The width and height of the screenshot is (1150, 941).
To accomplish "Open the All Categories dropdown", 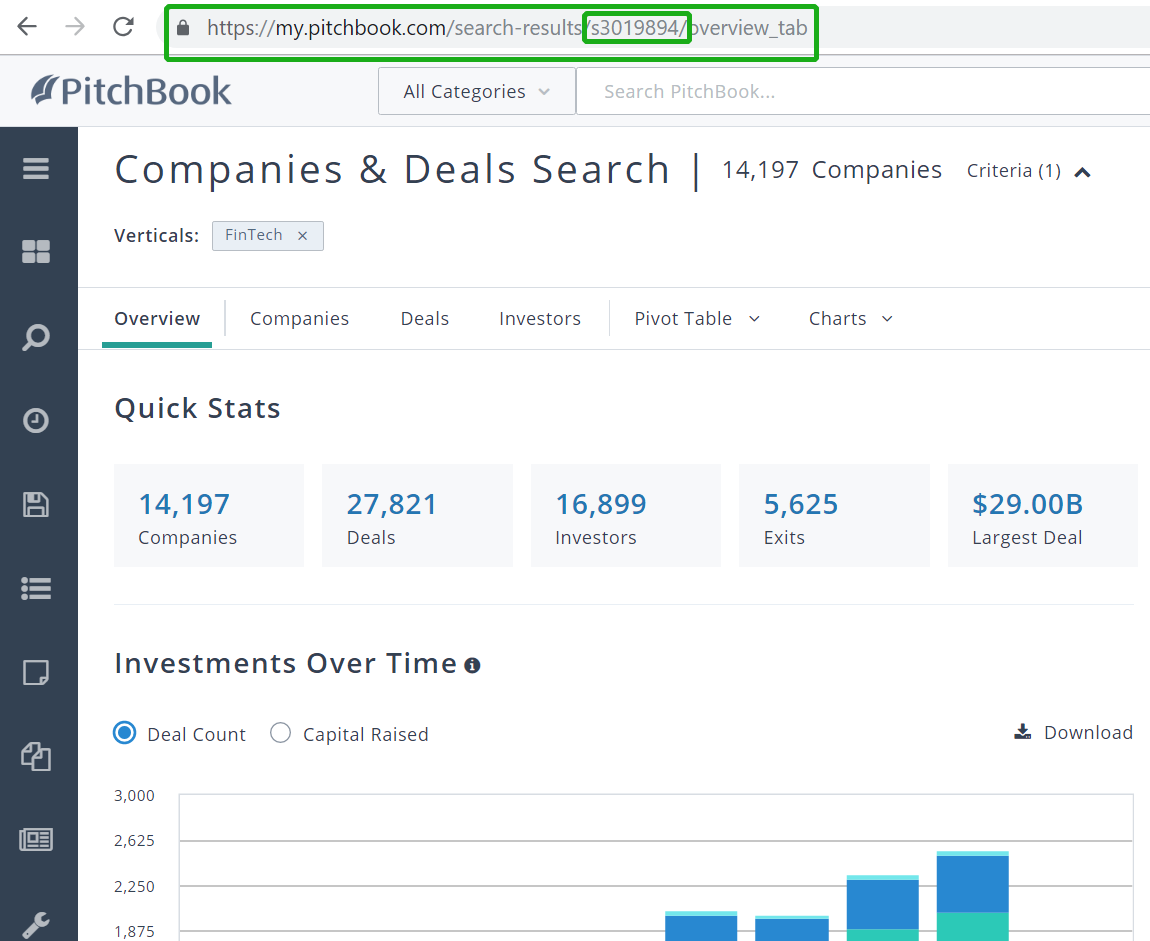I will click(x=476, y=90).
